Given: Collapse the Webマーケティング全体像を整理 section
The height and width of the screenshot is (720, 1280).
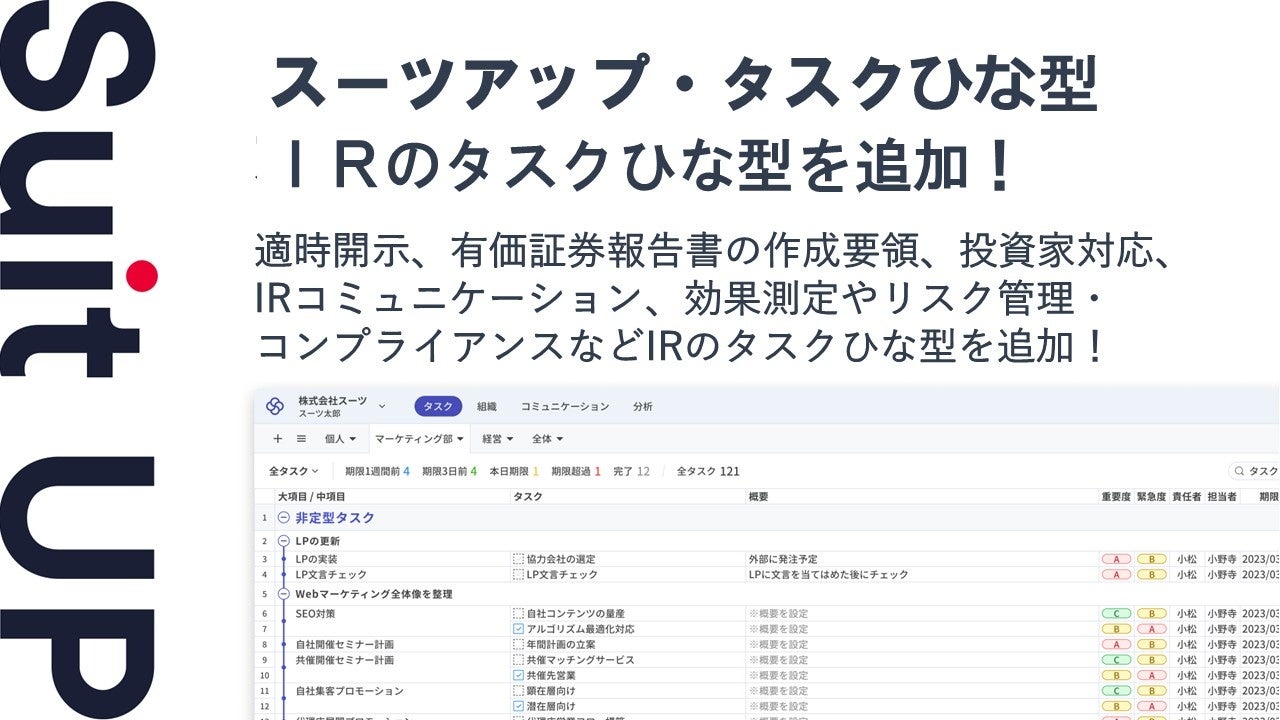Looking at the screenshot, I should 284,594.
